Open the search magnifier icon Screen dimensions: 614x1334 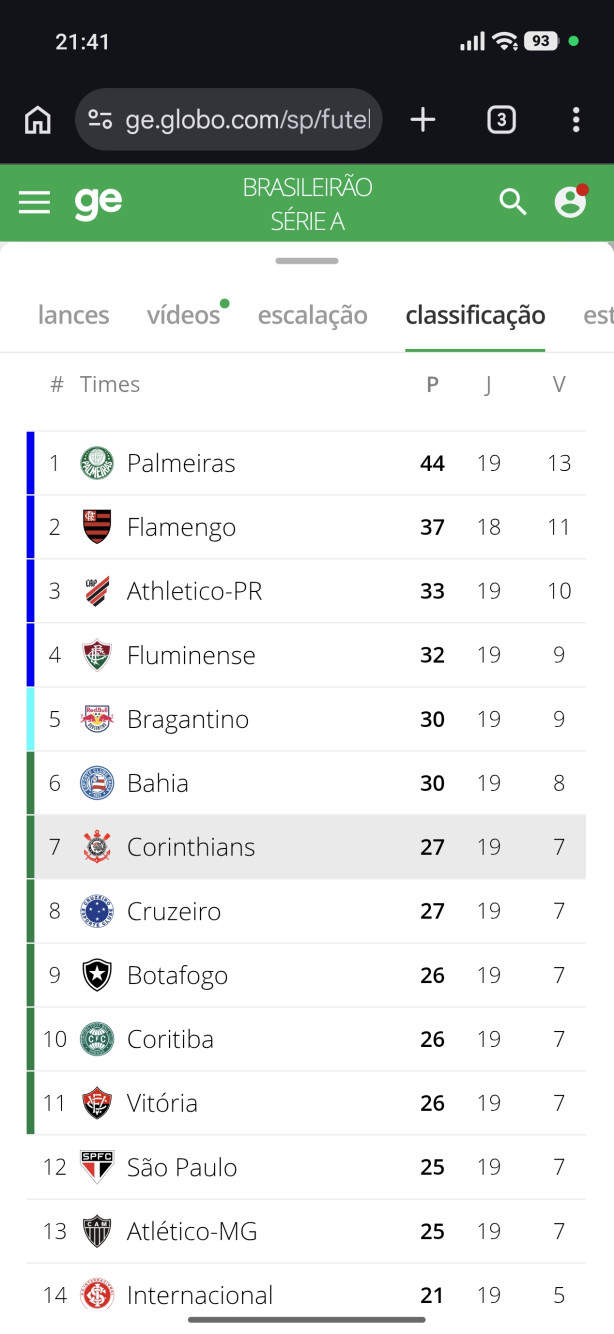click(513, 202)
